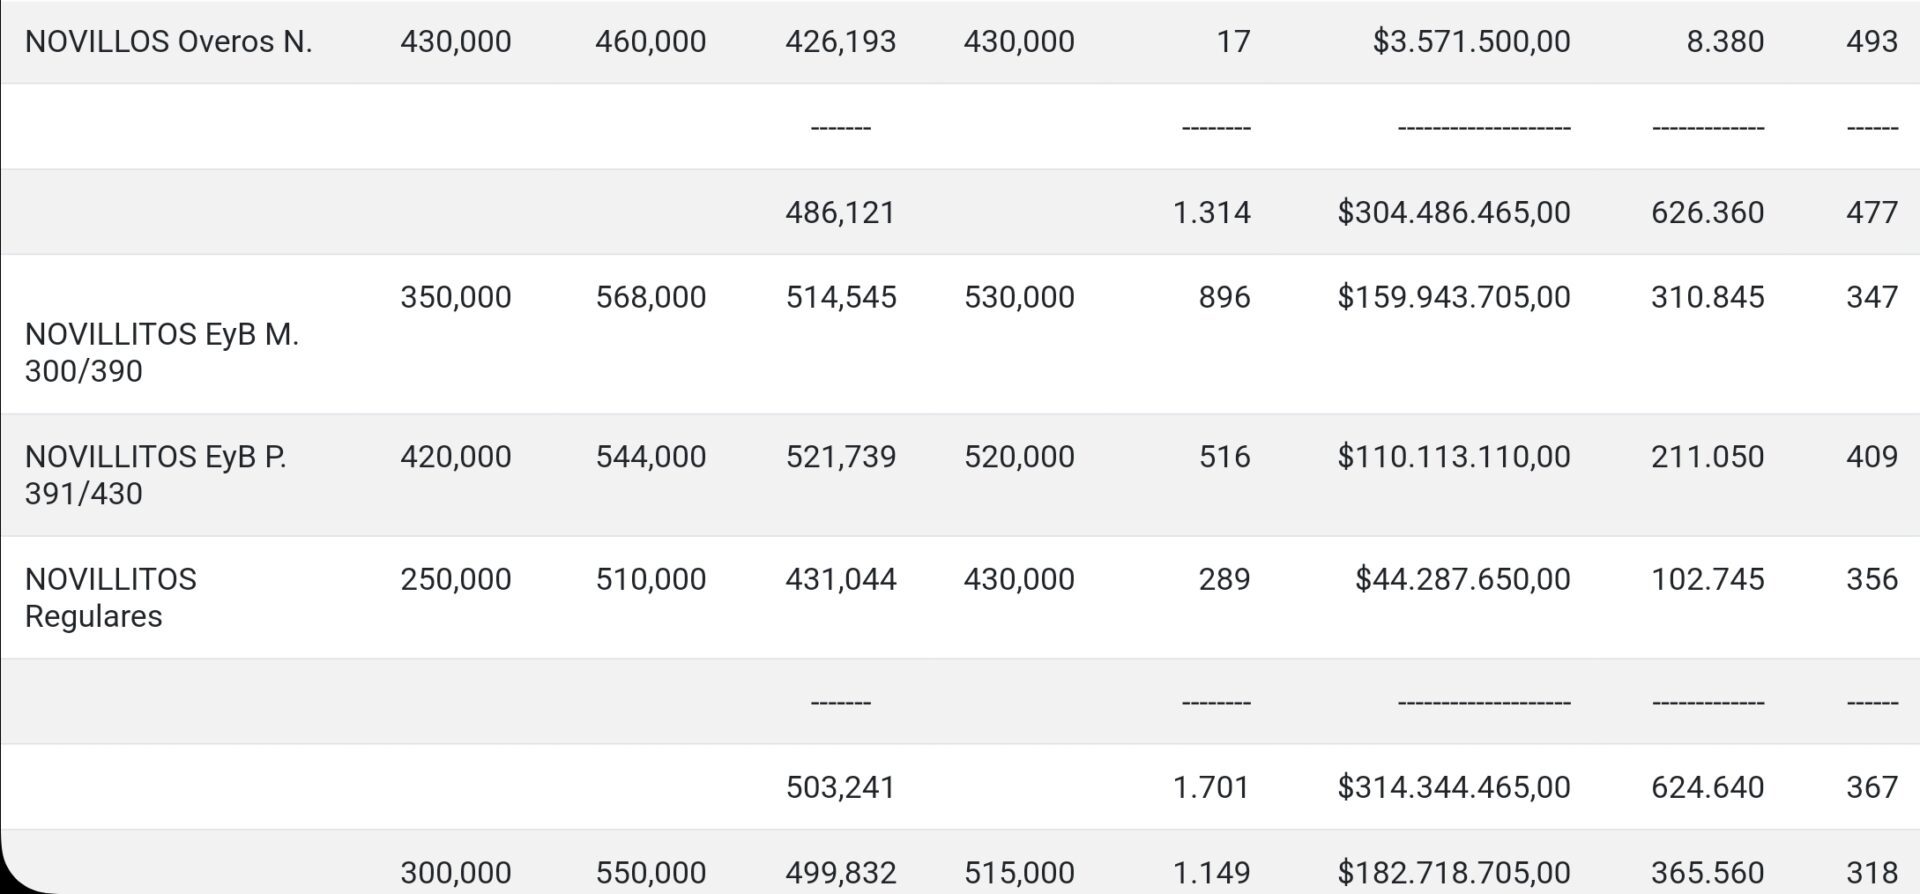Select the average price 486,121
Image resolution: width=1920 pixels, height=894 pixels.
pos(840,212)
